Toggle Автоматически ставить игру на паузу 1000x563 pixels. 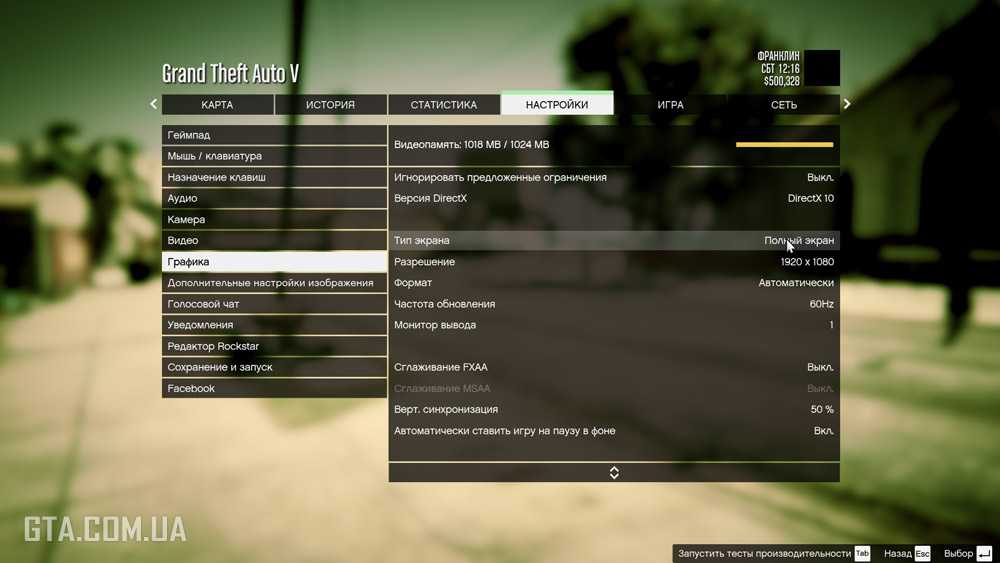pos(614,431)
